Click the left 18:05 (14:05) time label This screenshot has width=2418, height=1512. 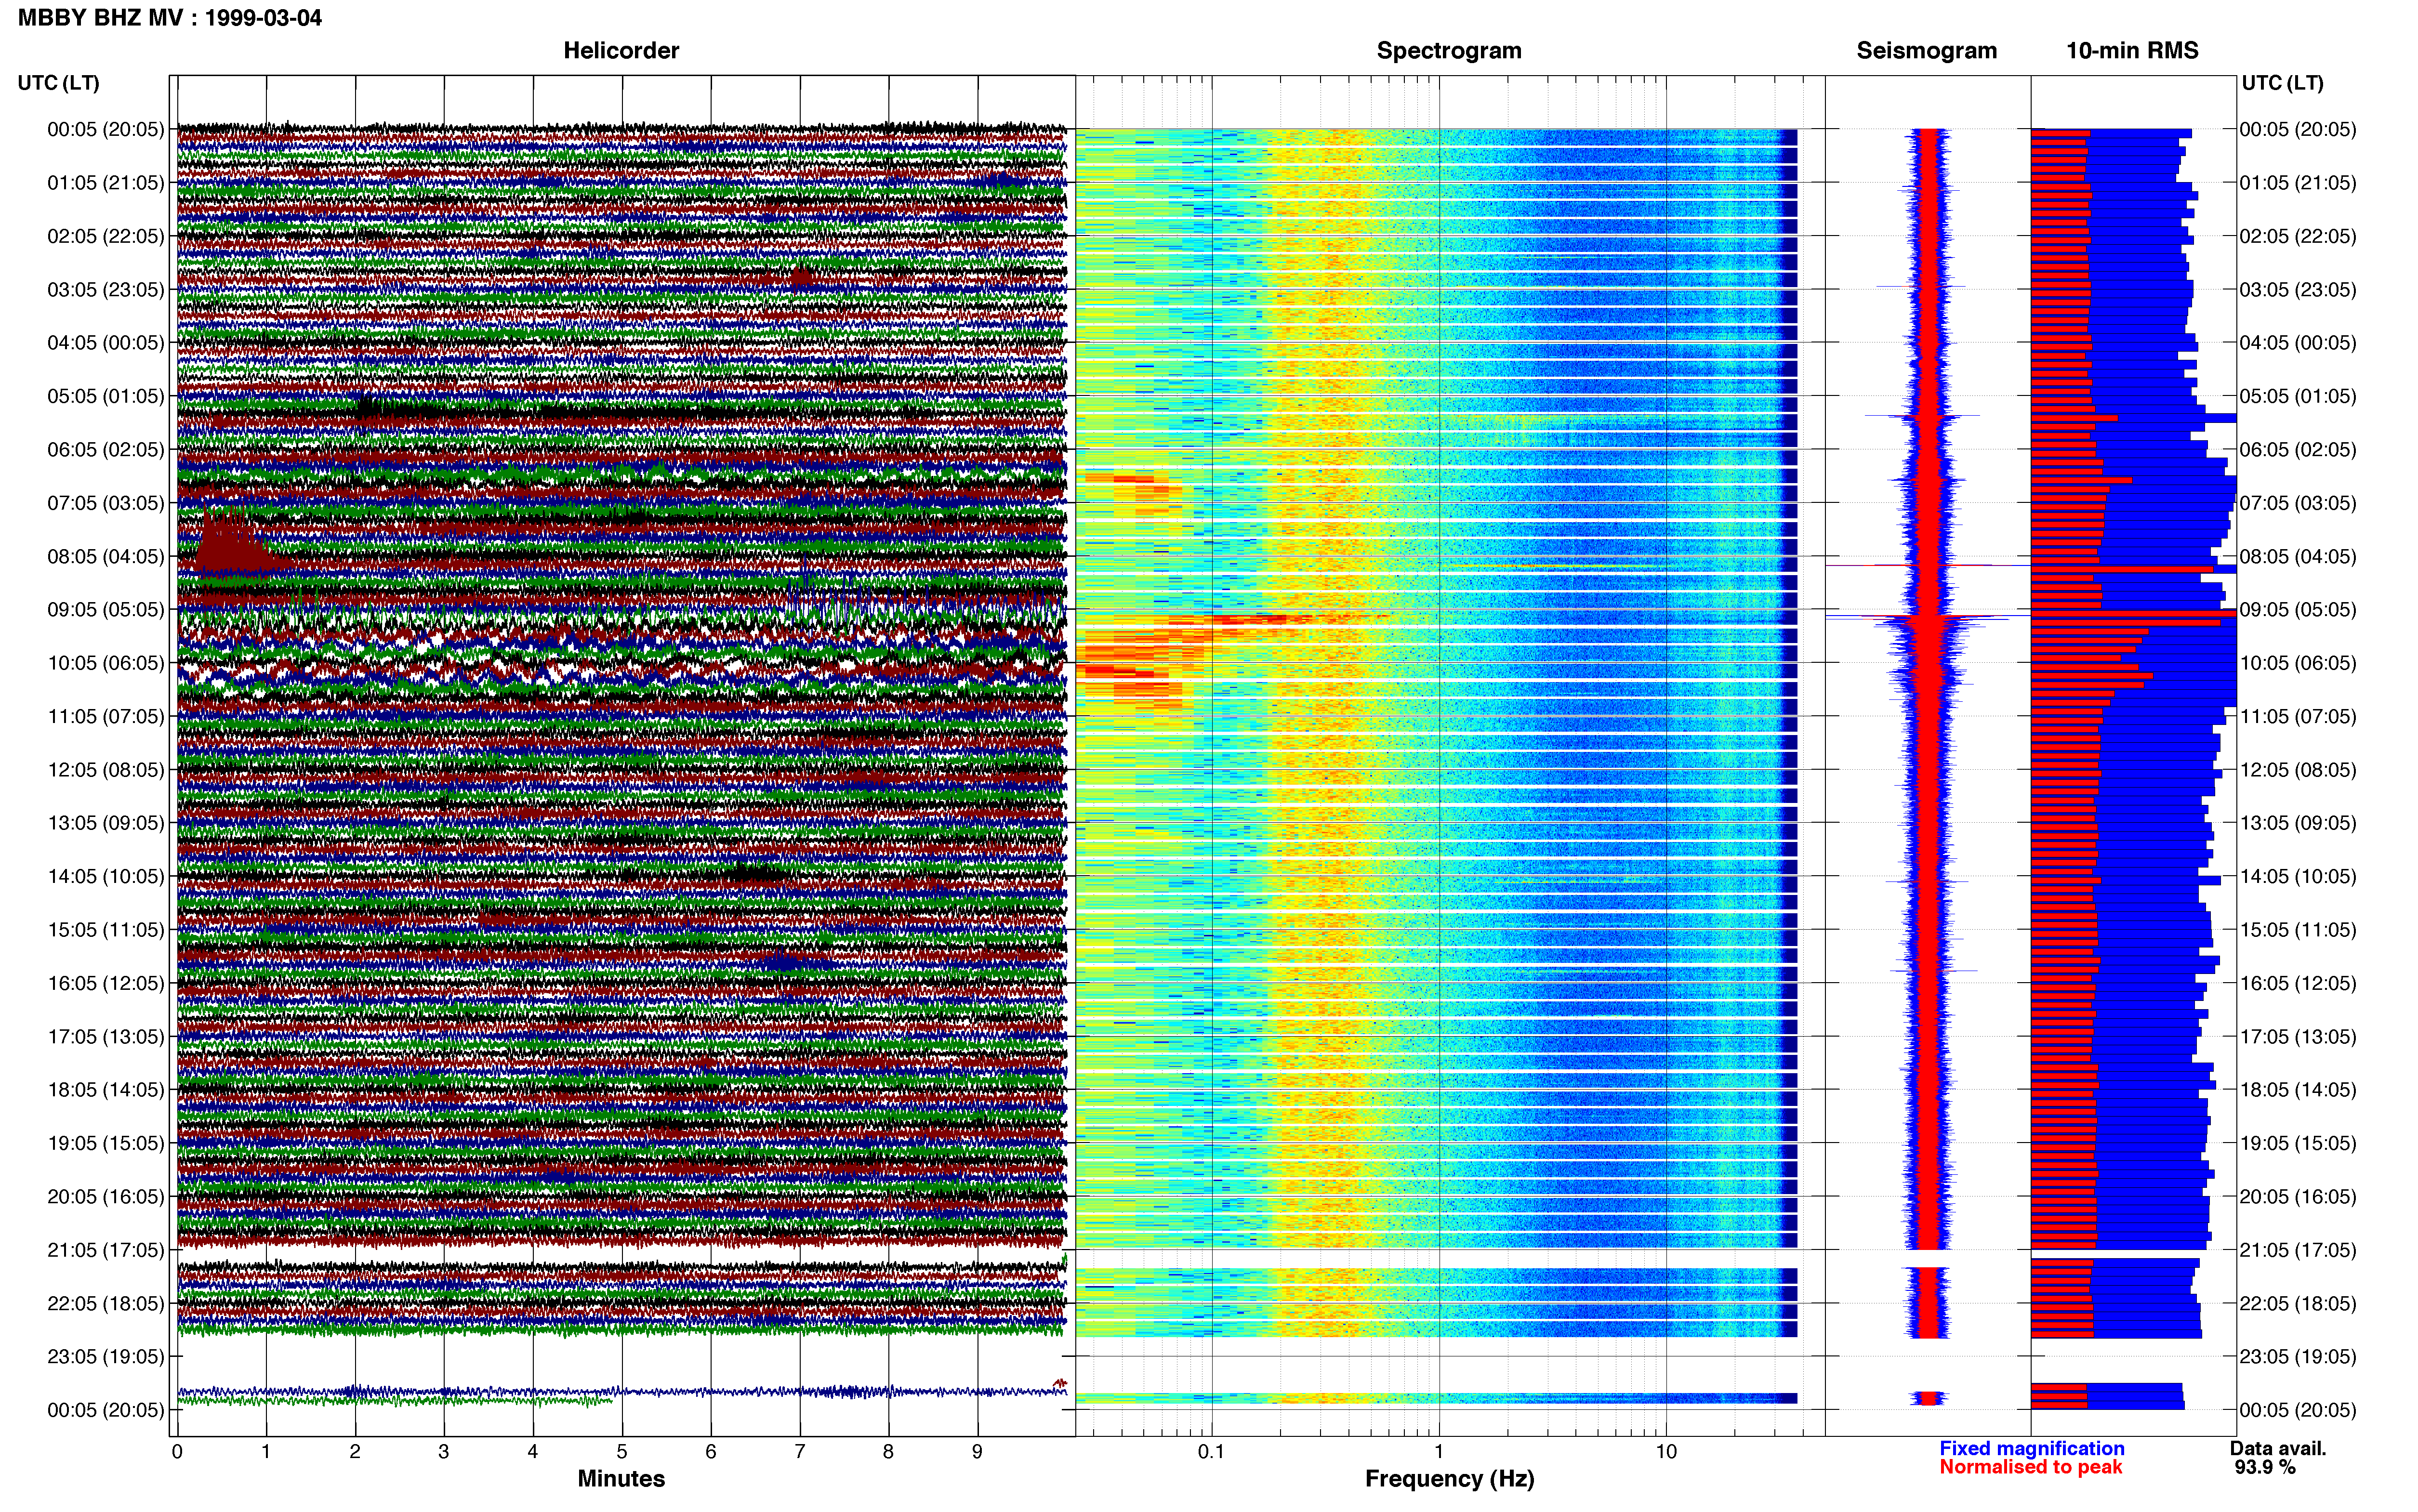click(x=105, y=1090)
